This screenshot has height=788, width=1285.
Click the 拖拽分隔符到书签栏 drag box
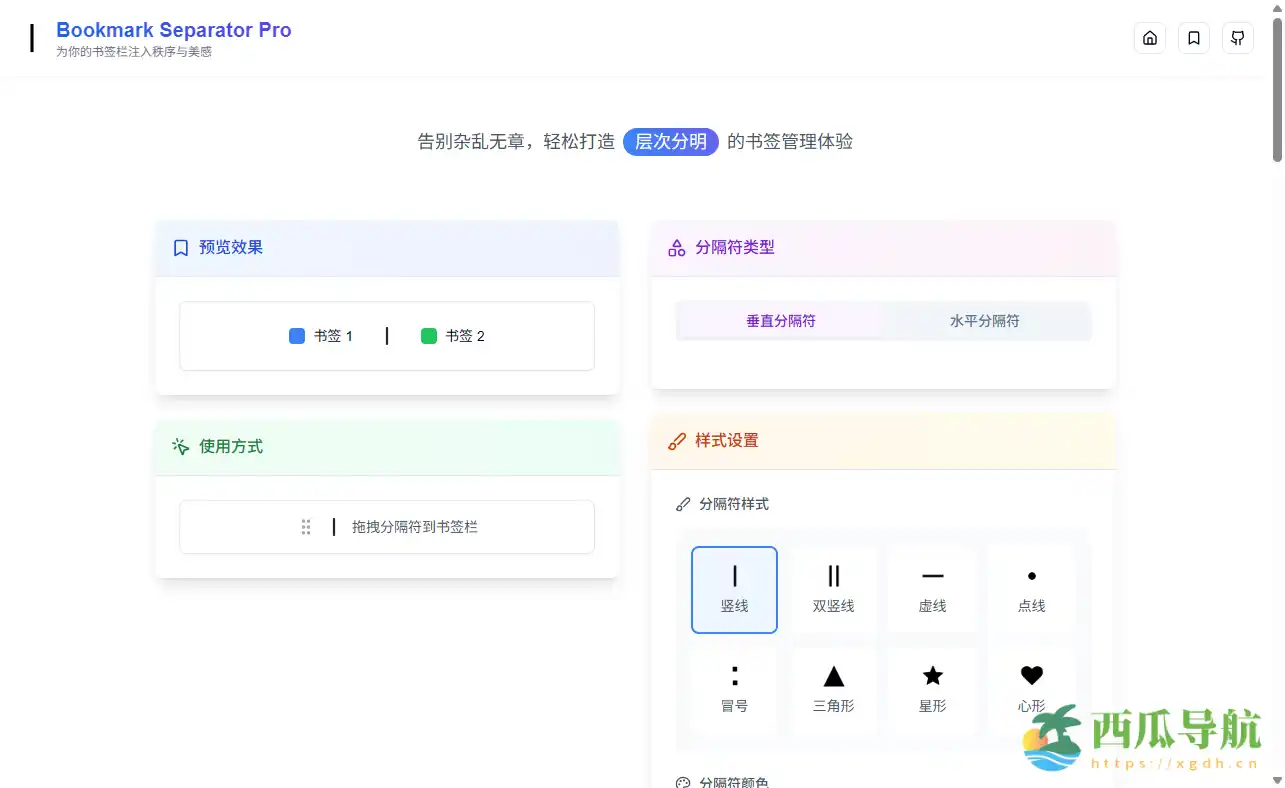(x=387, y=527)
